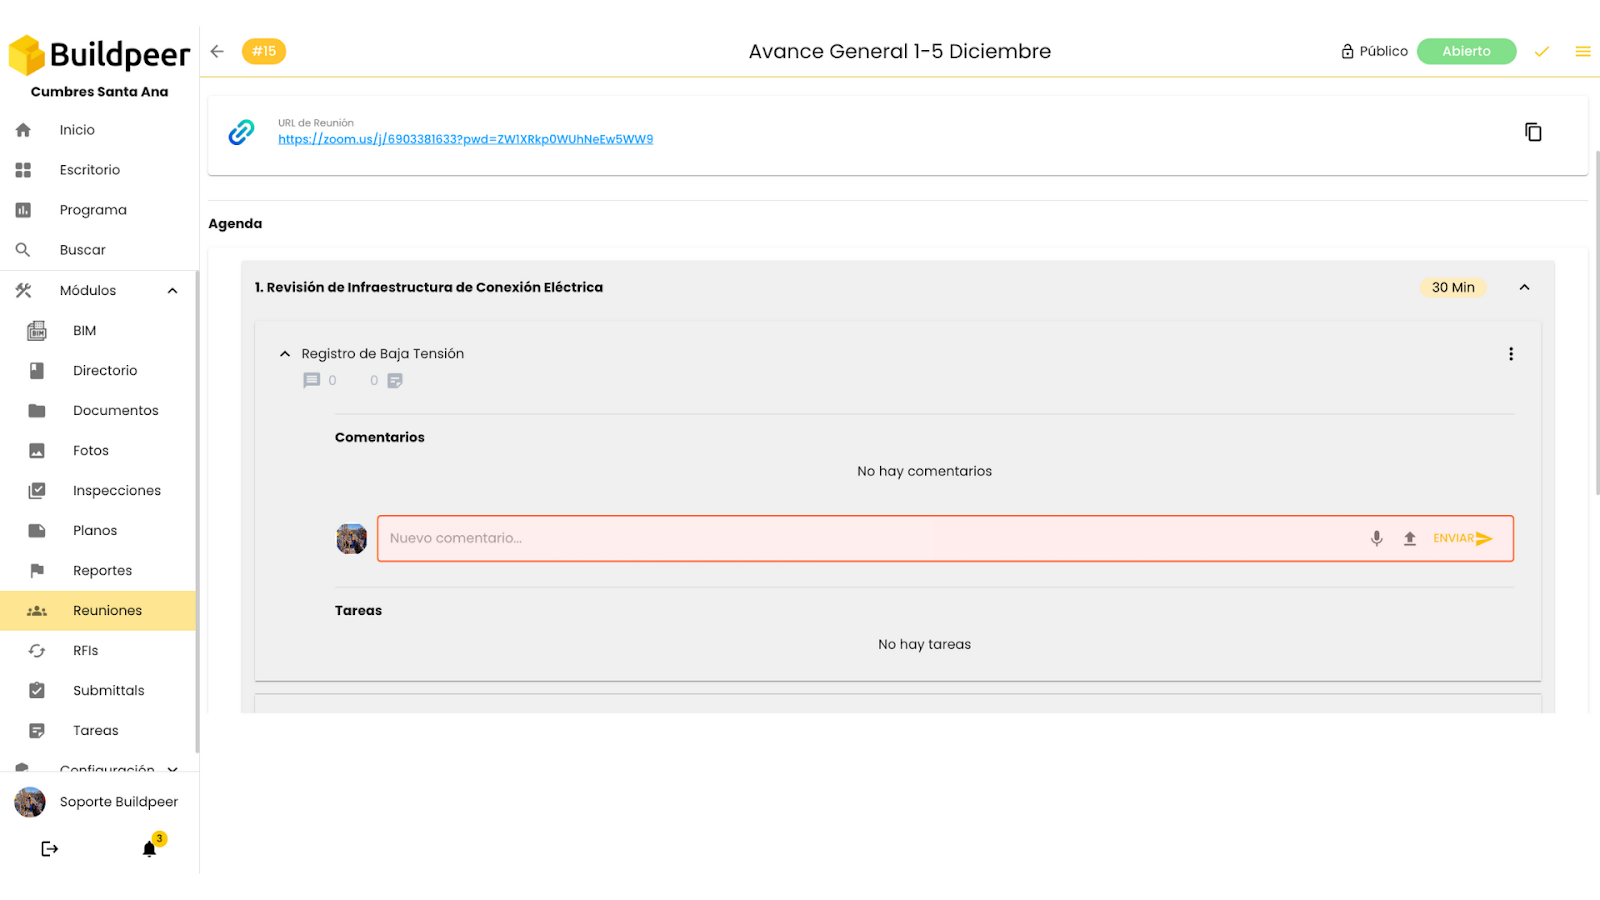The image size is (1600, 900).
Task: Click the #15 meeting number badge
Action: click(264, 51)
